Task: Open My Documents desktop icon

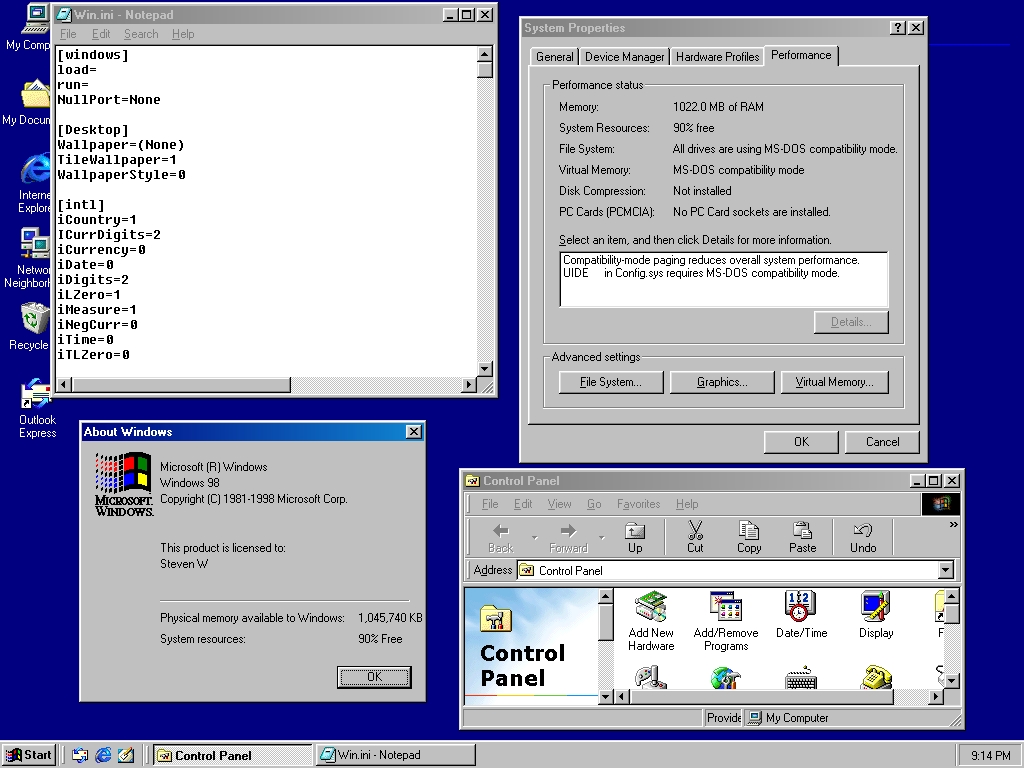Action: [x=35, y=95]
